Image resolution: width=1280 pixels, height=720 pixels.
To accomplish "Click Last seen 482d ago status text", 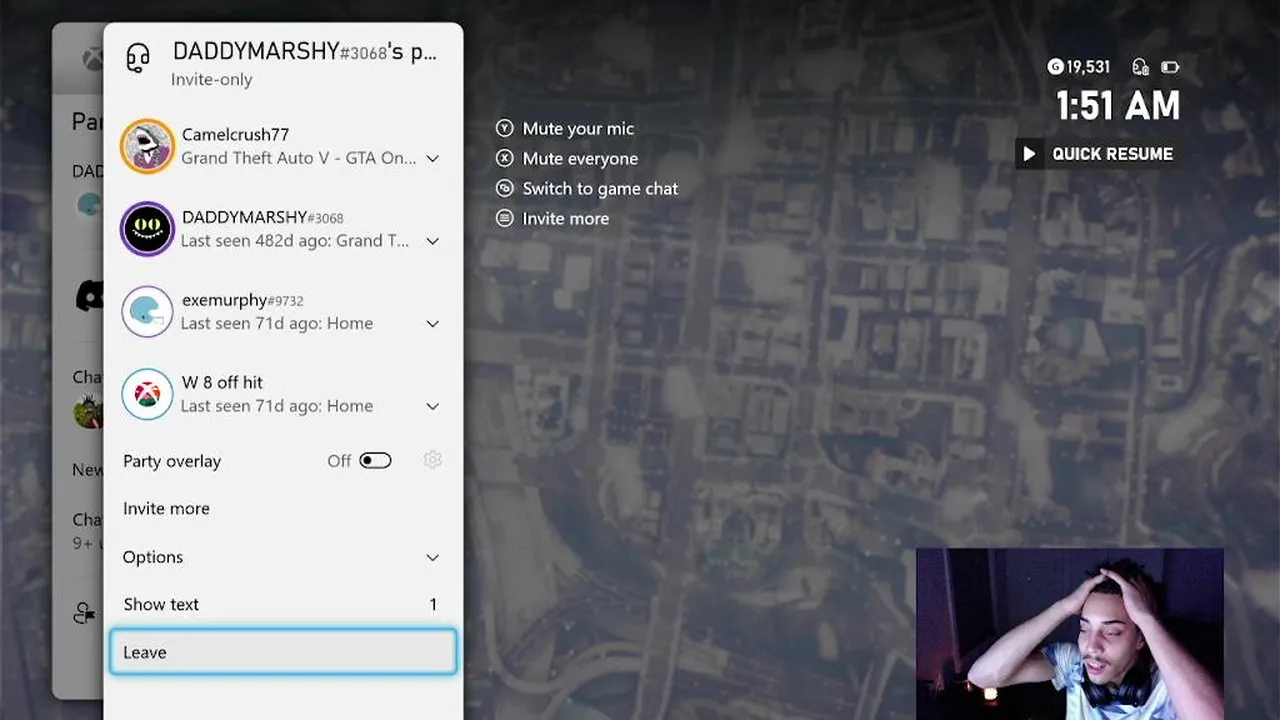I will pyautogui.click(x=294, y=241).
